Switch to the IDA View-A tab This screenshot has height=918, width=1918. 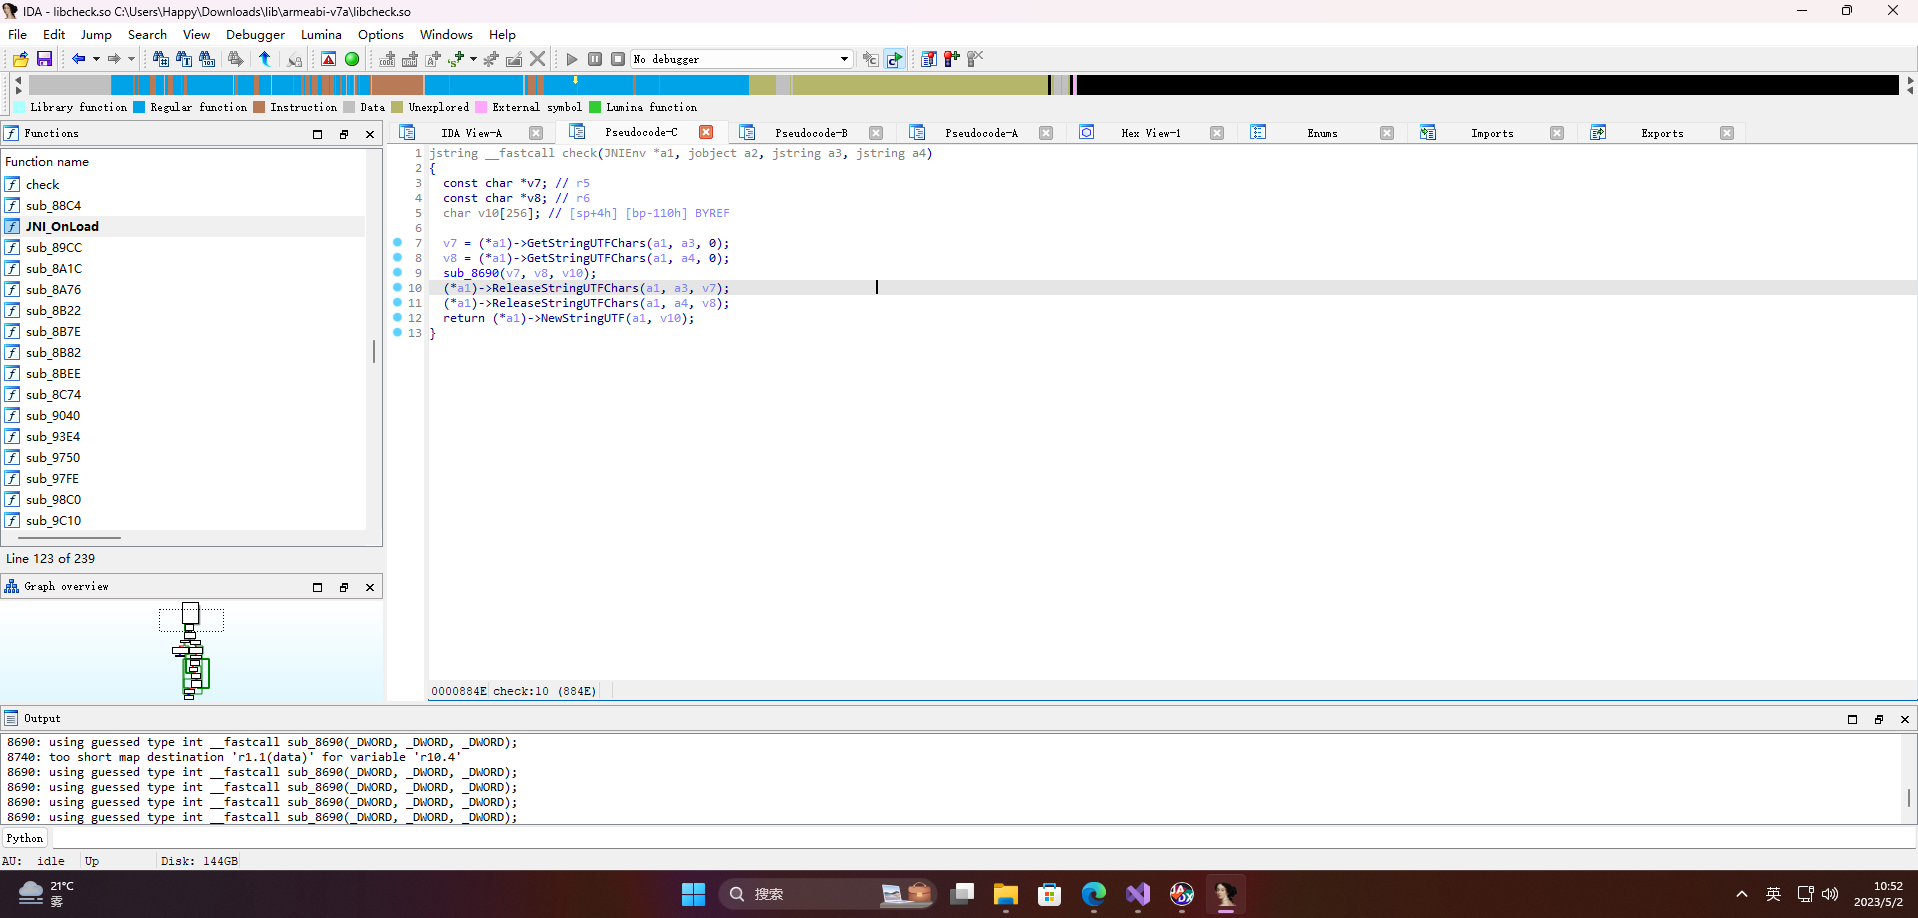tap(471, 133)
